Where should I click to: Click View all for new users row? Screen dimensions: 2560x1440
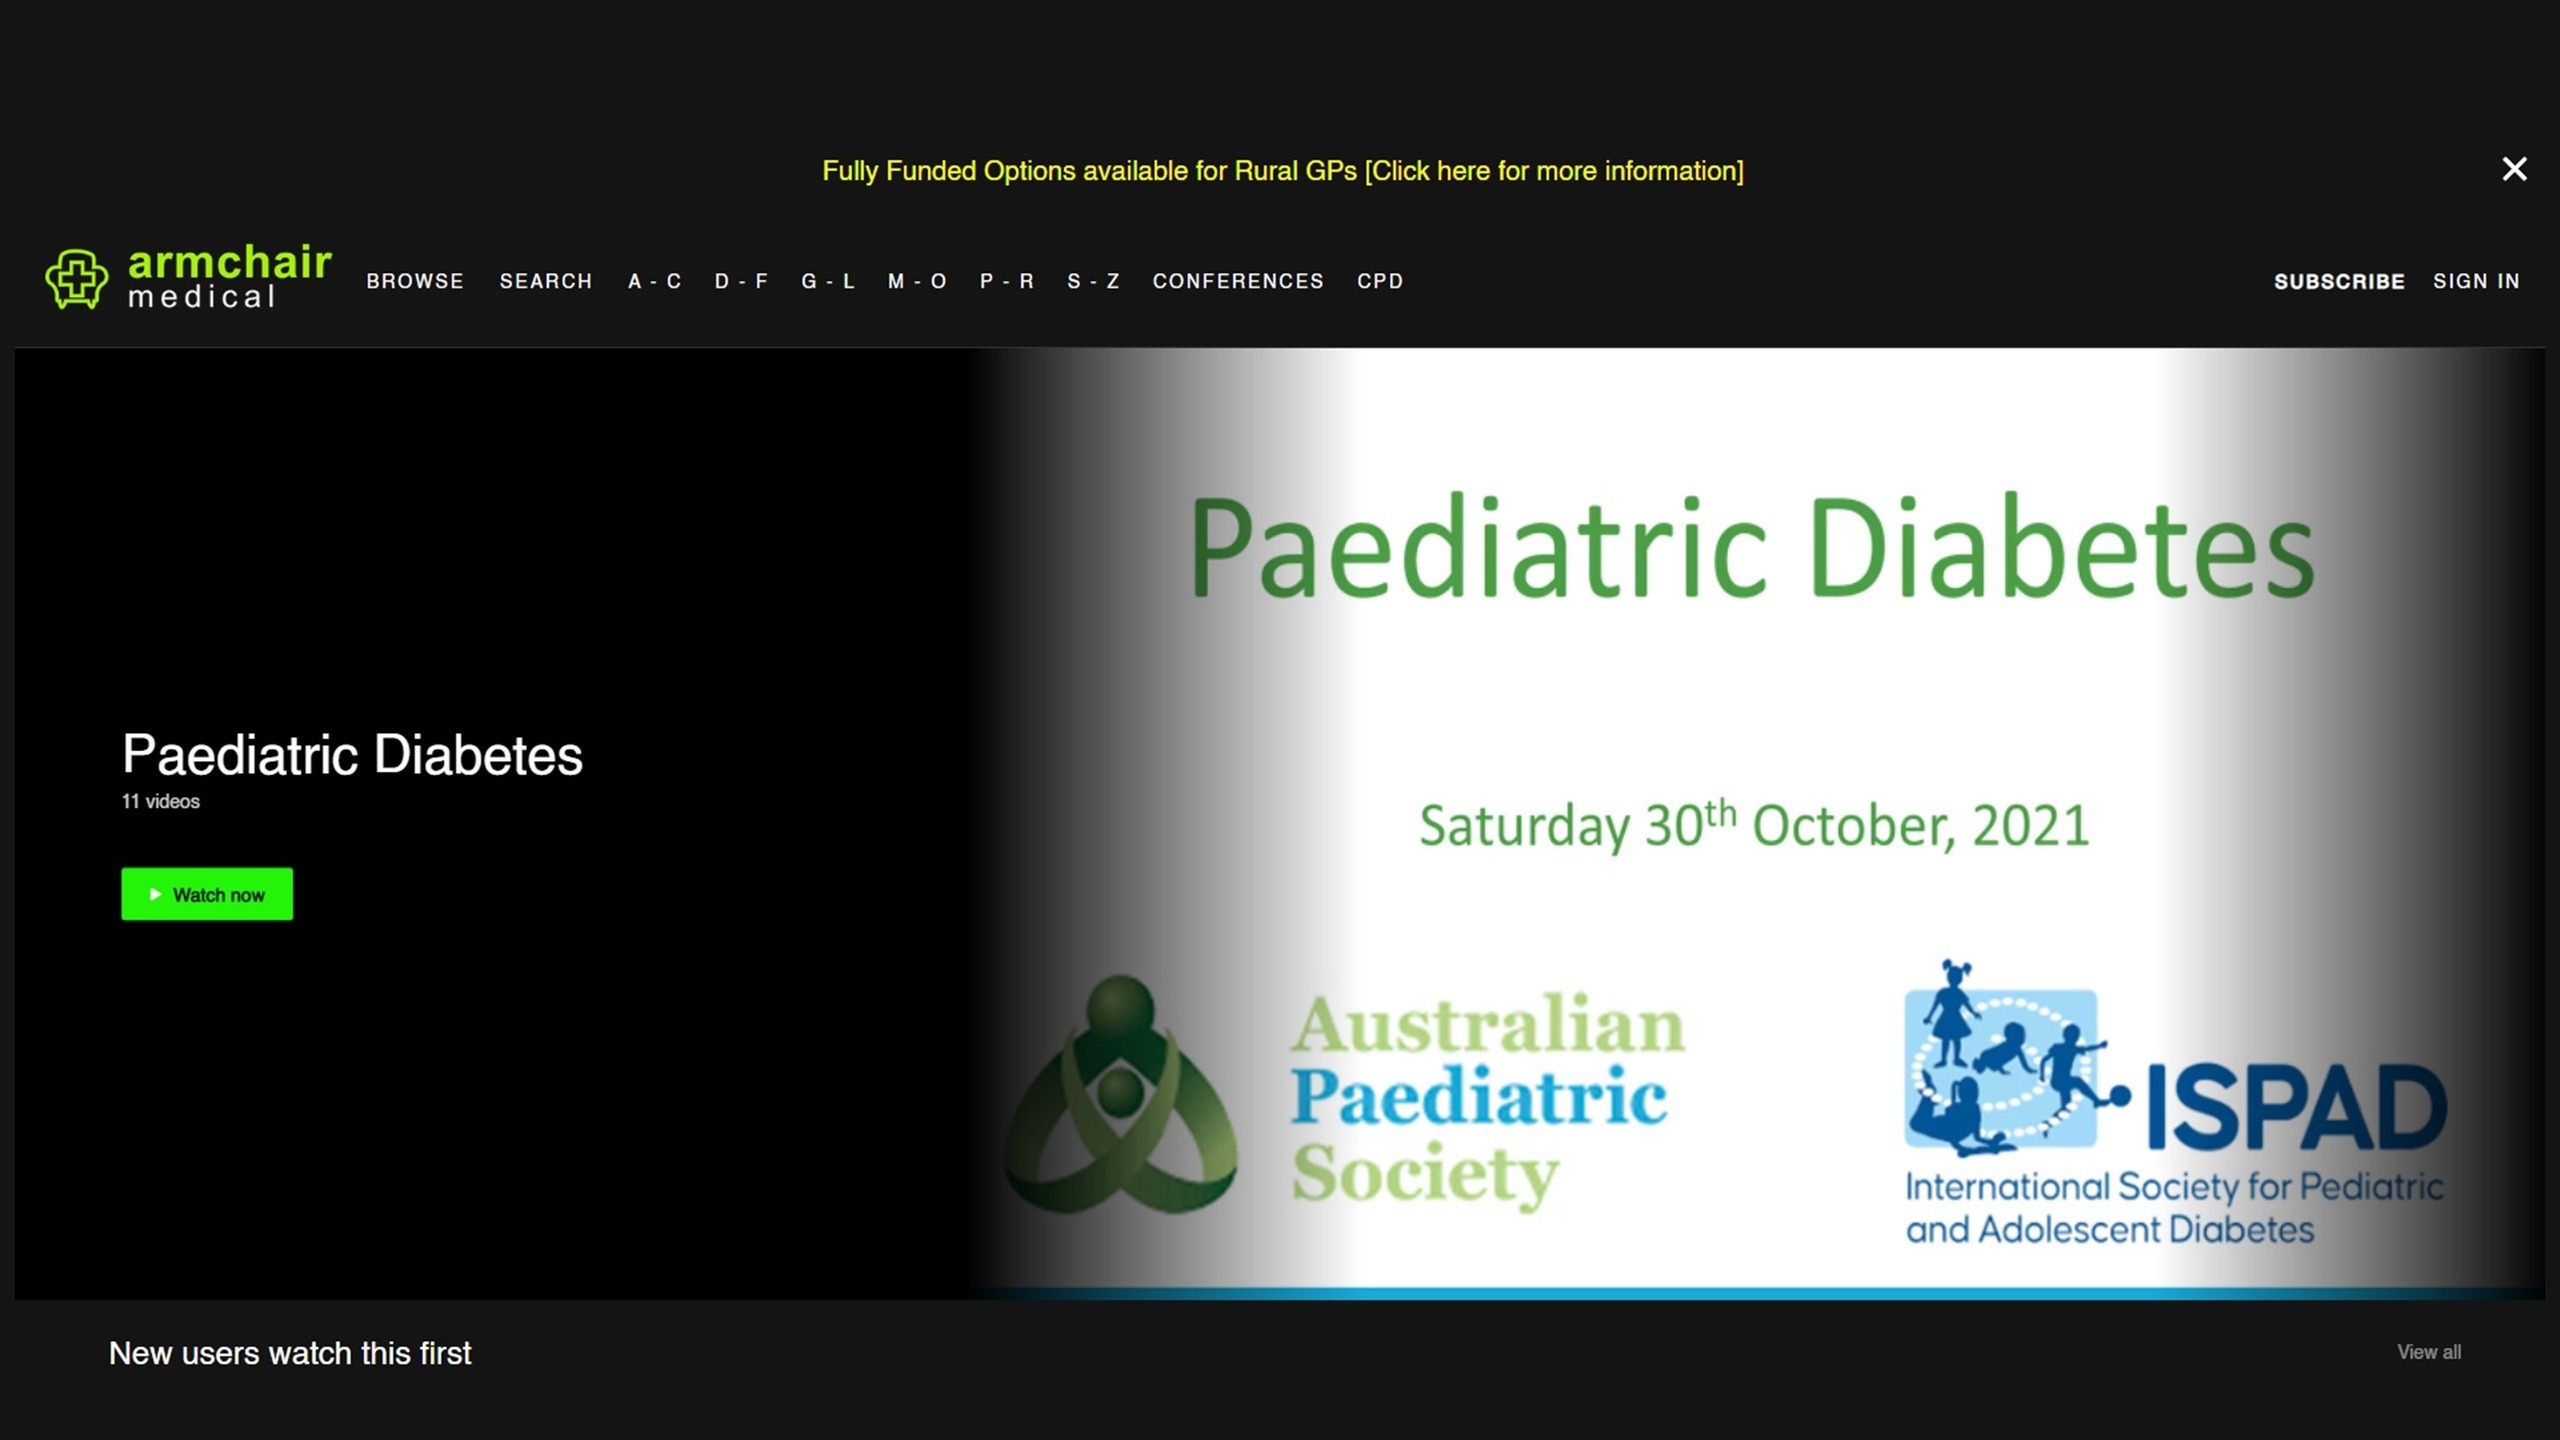click(2428, 1352)
